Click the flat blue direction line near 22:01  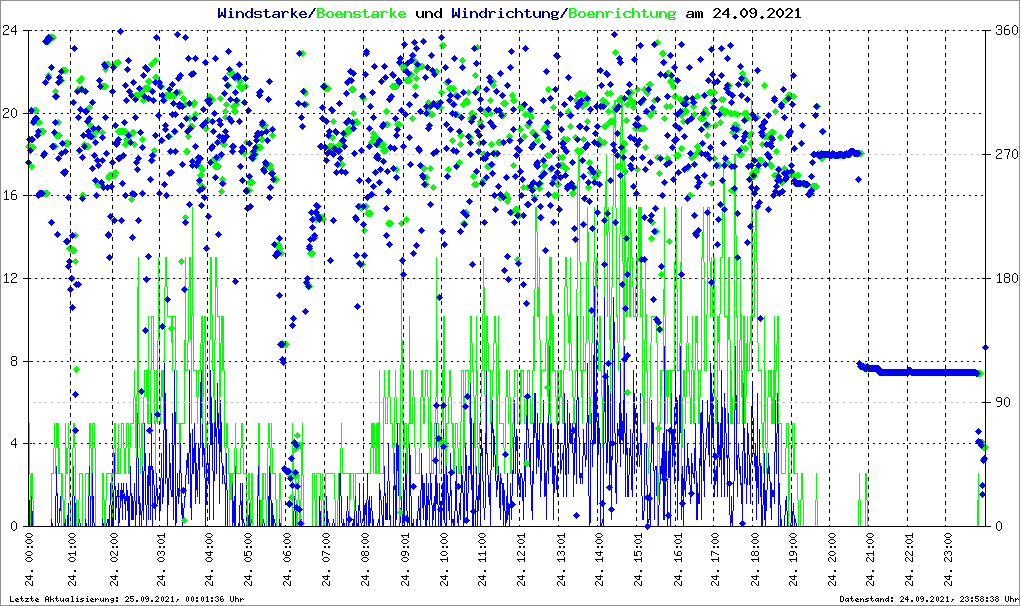click(x=910, y=372)
